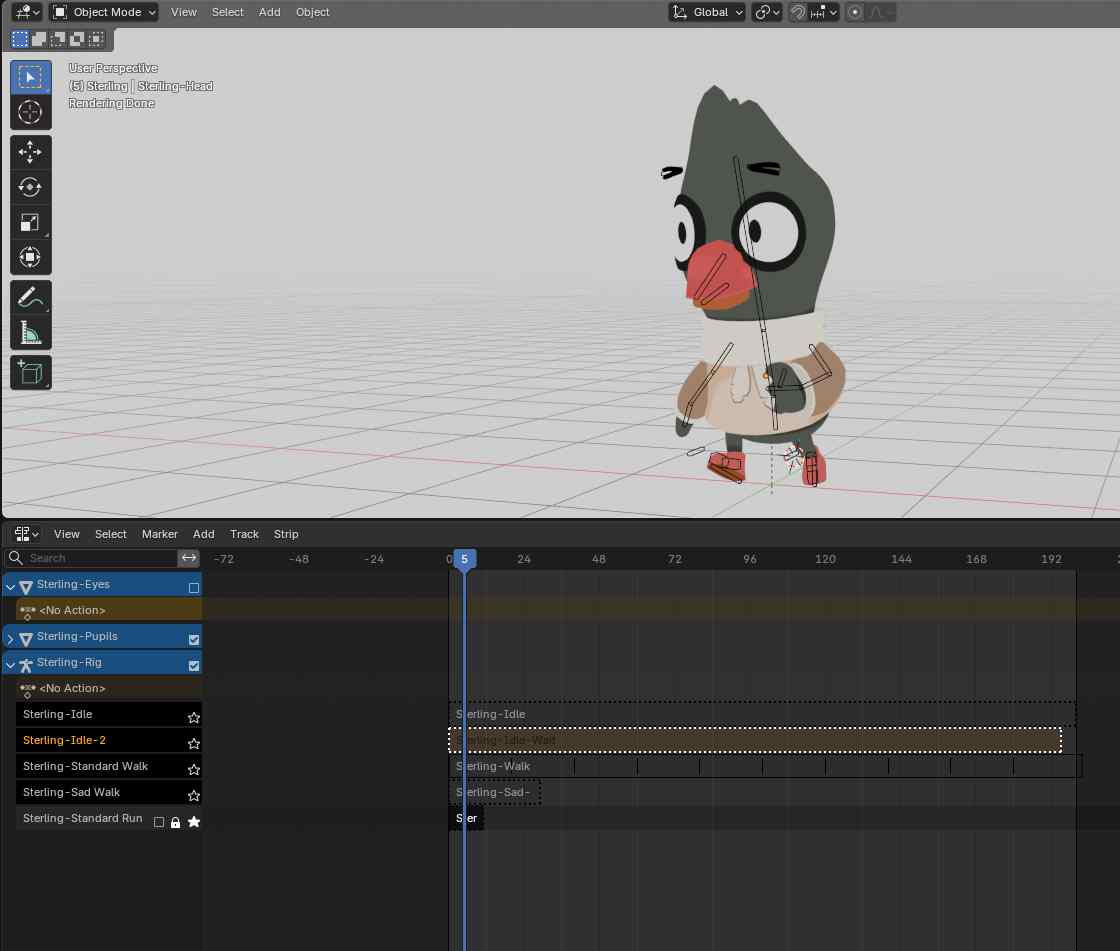Image resolution: width=1120 pixels, height=951 pixels.
Task: Pick the Transform tool
Action: (30, 257)
